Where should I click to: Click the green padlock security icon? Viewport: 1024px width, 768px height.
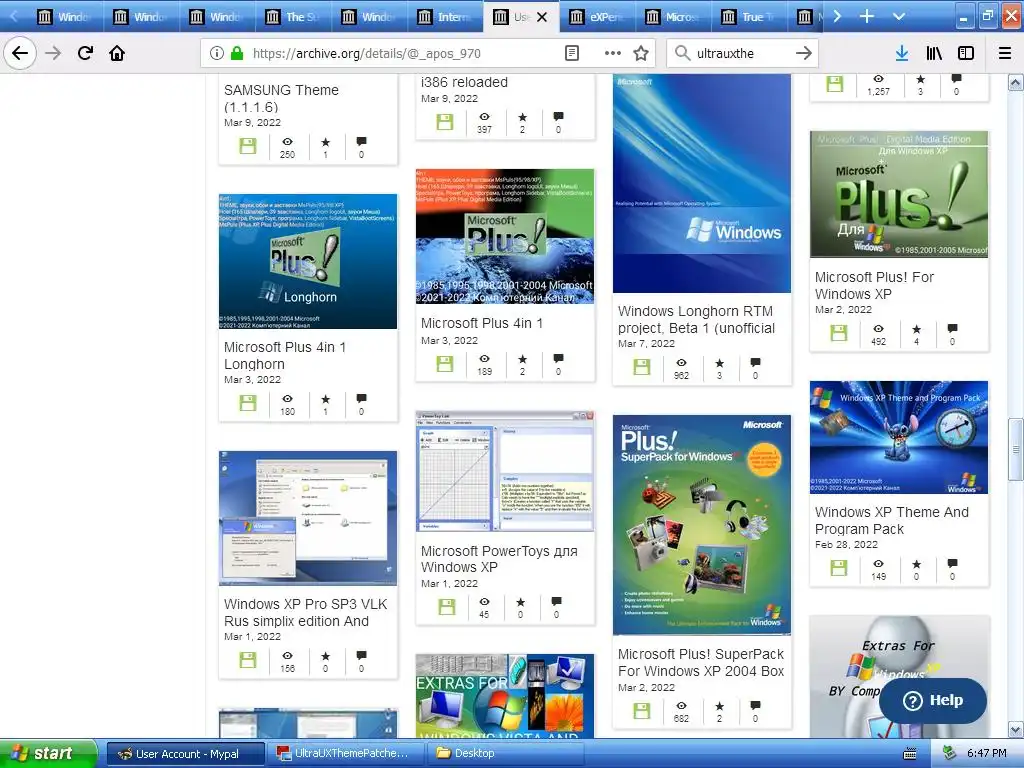tap(237, 53)
